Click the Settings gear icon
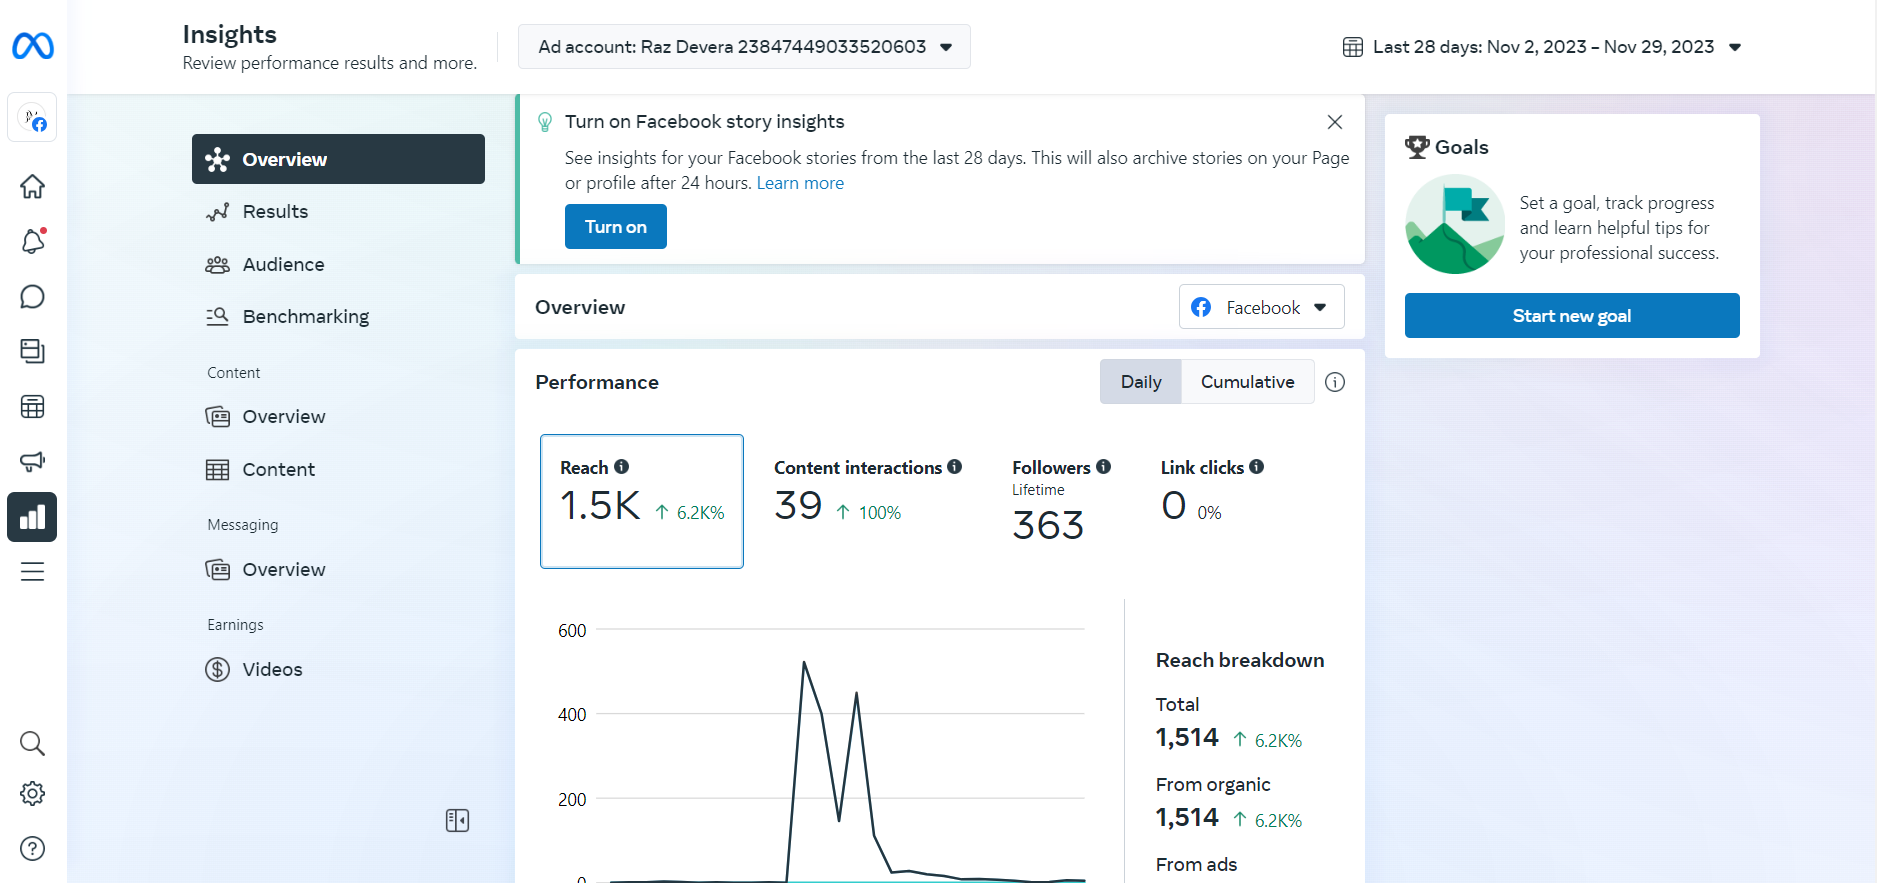The image size is (1877, 883). [32, 794]
